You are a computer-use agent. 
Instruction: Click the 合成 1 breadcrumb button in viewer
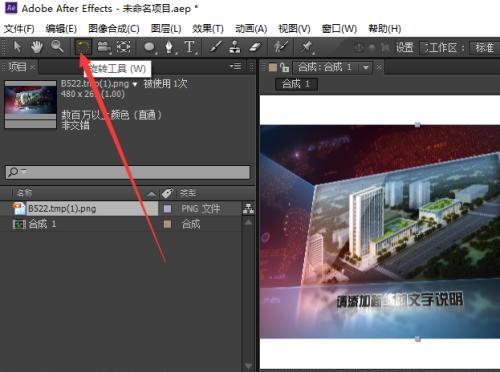[296, 84]
